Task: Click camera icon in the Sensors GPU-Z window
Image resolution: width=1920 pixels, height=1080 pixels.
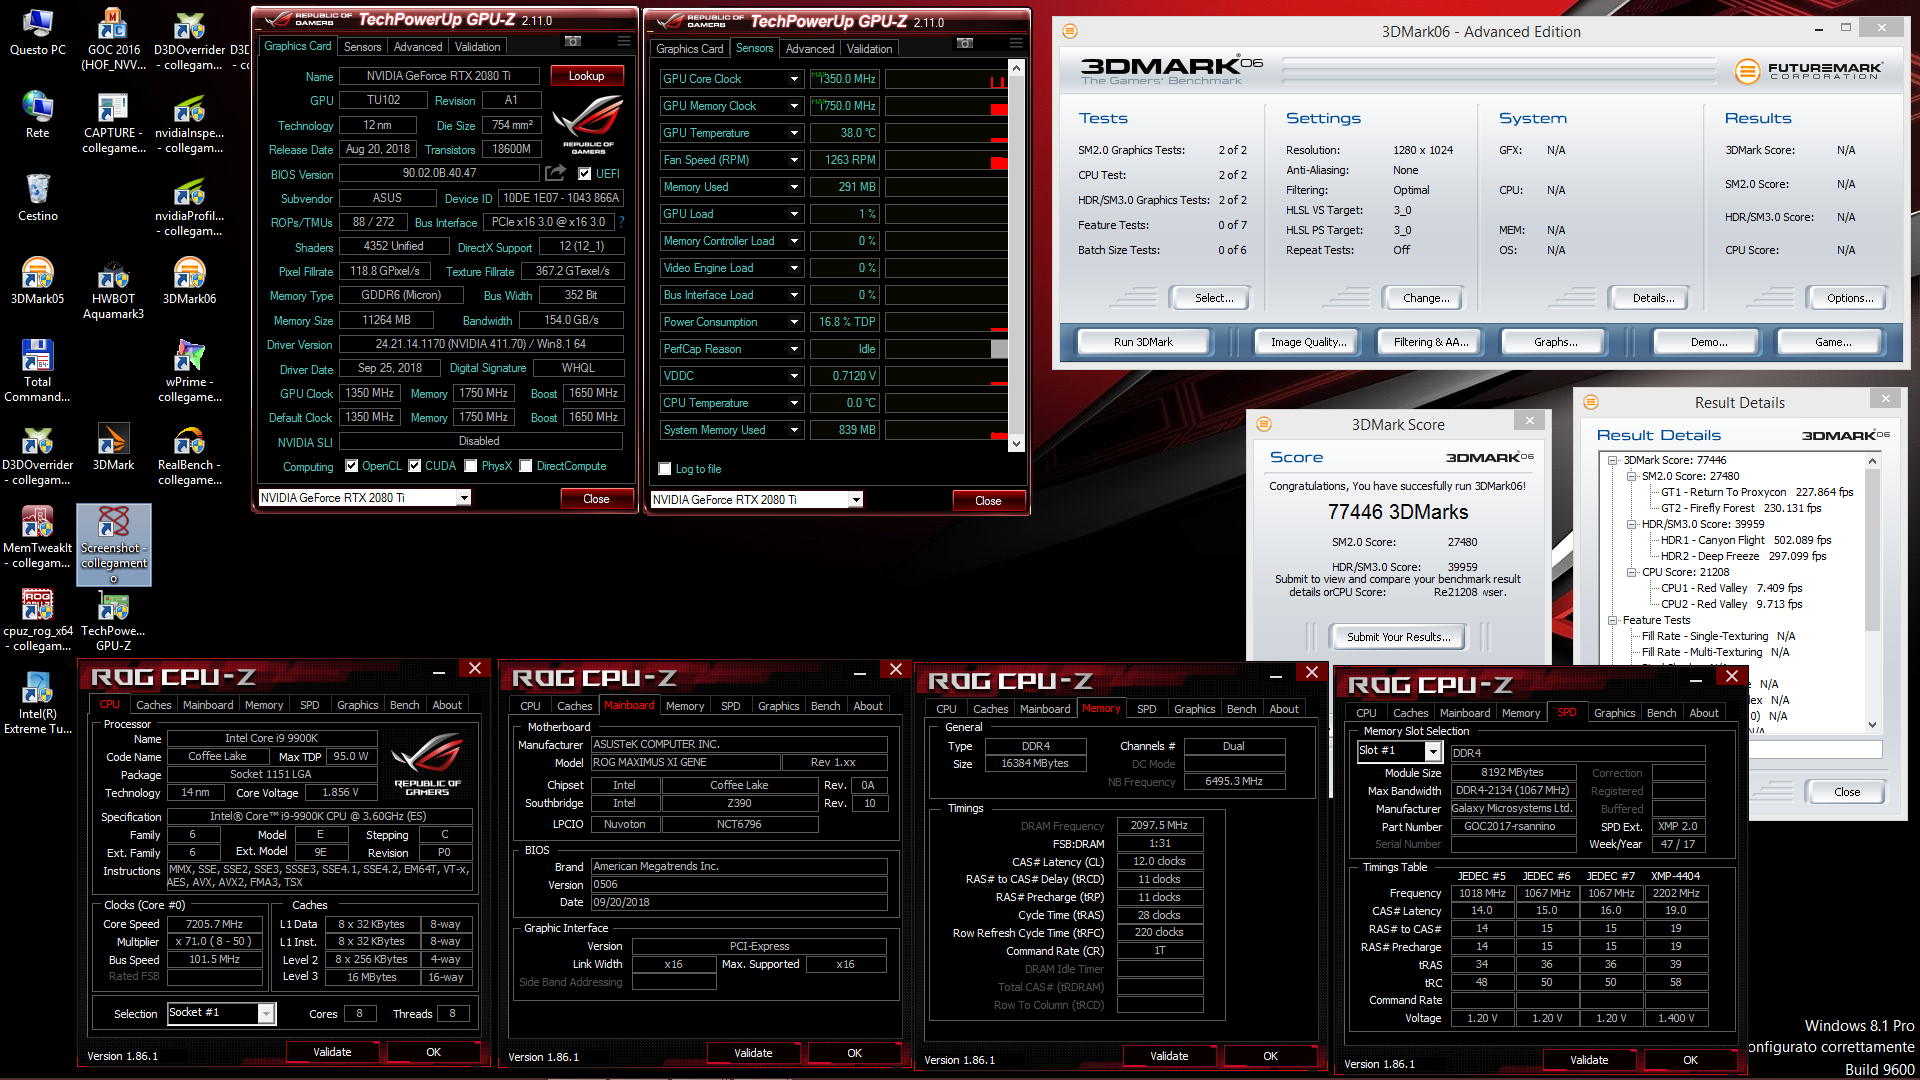Action: [965, 43]
